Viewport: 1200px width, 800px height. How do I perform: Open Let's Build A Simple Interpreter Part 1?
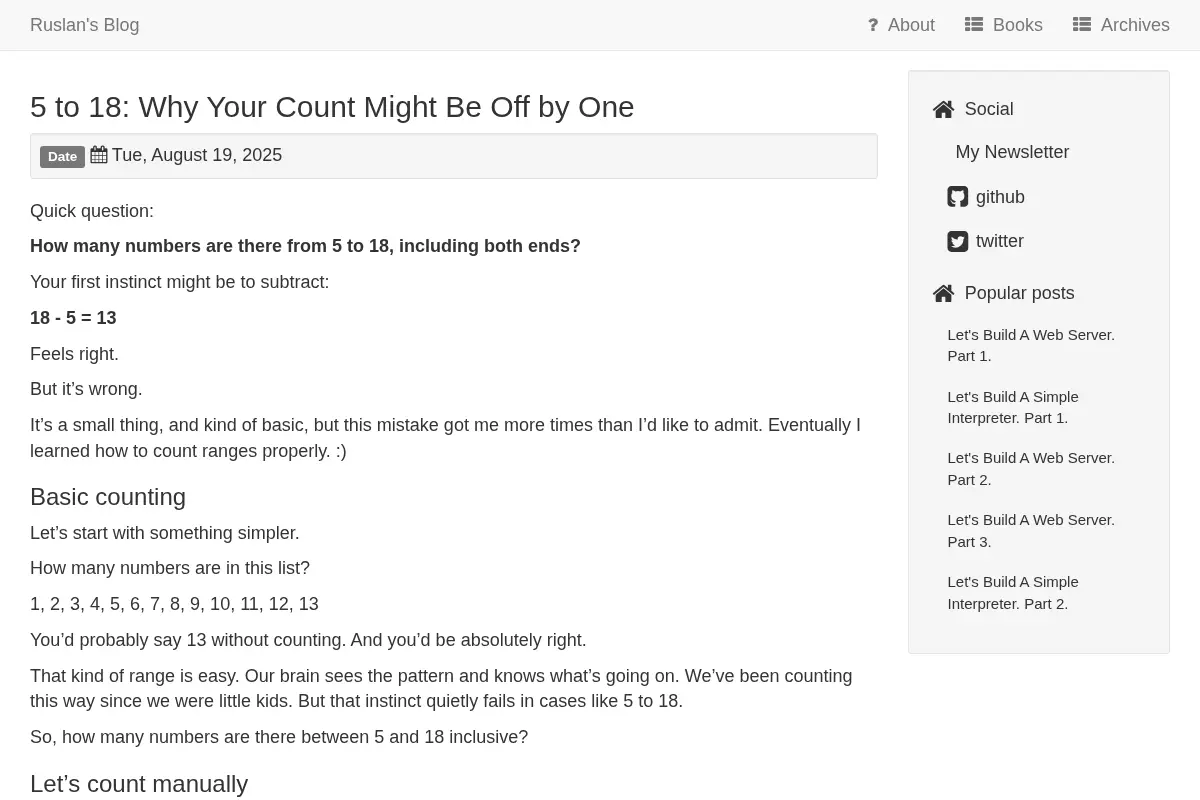coord(1013,407)
